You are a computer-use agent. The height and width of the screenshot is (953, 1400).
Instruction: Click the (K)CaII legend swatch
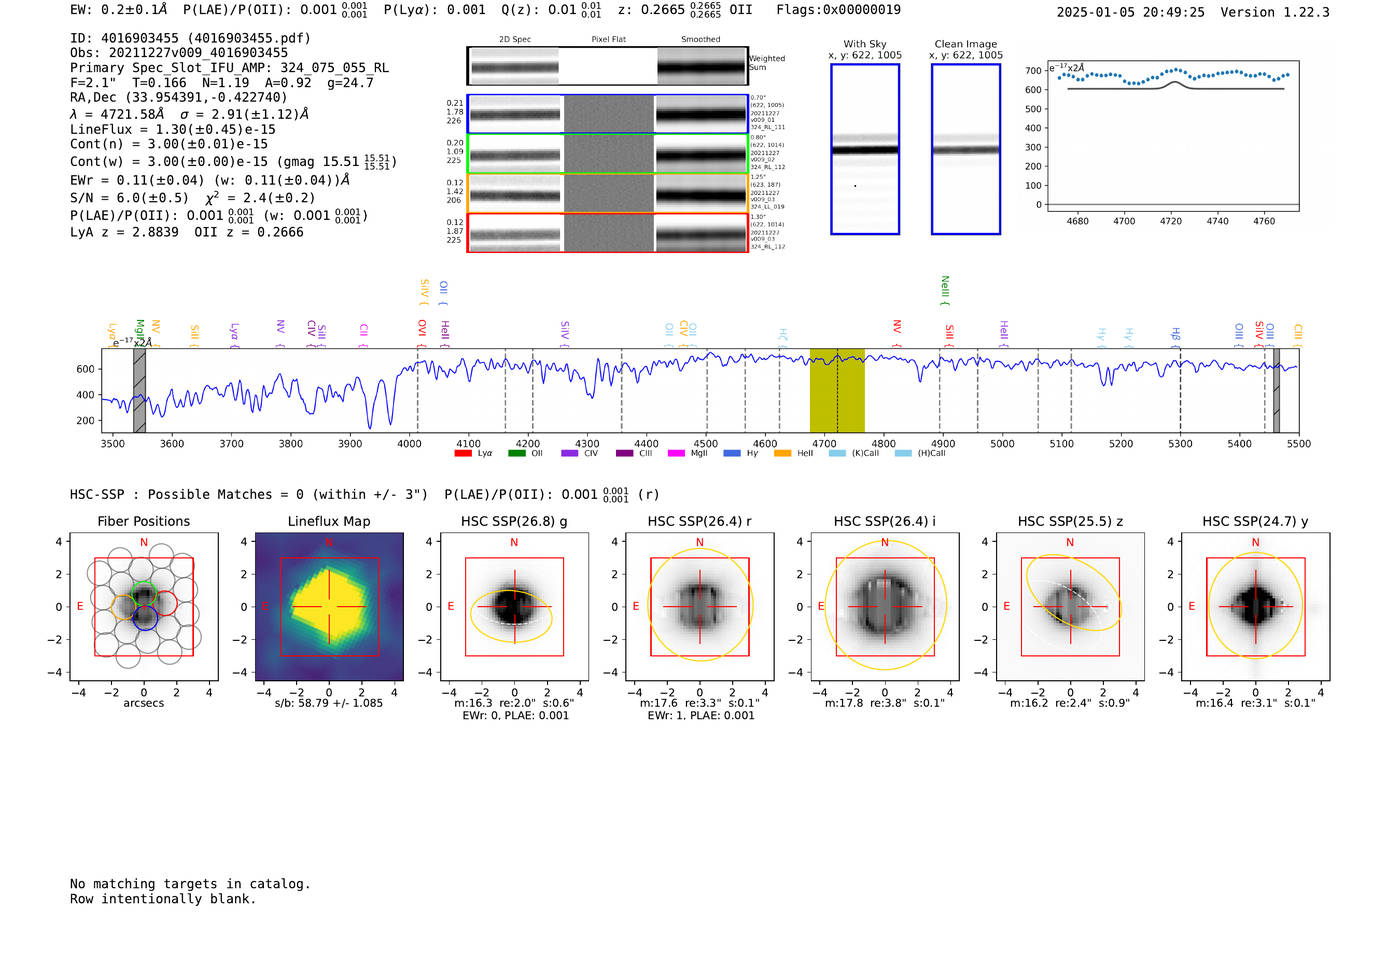837,453
